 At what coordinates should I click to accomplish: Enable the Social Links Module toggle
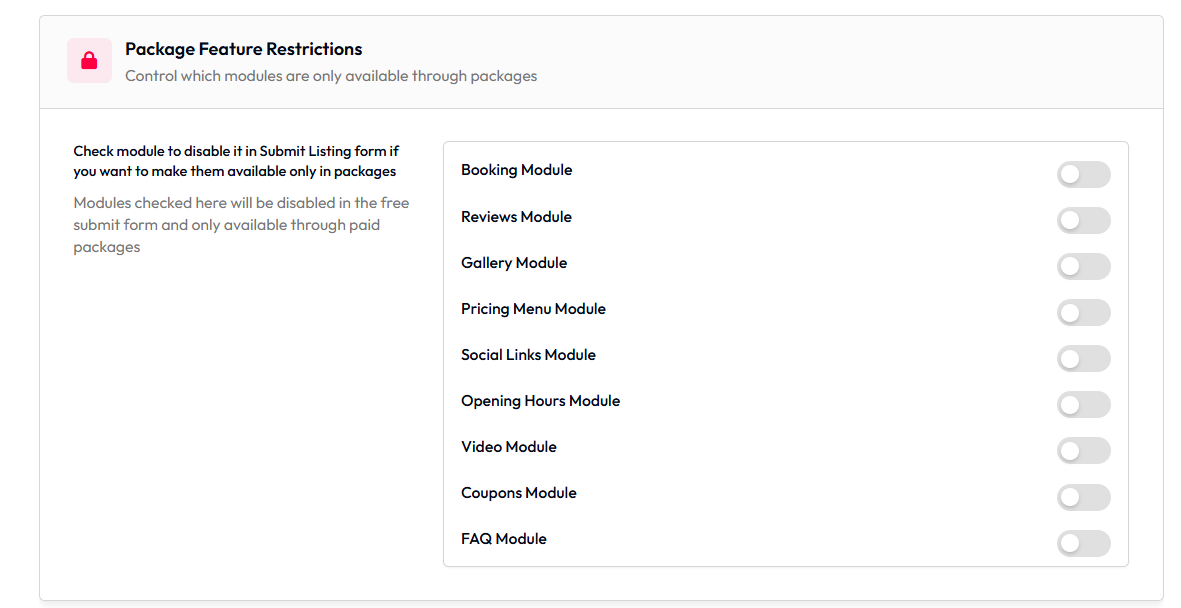pyautogui.click(x=1083, y=359)
